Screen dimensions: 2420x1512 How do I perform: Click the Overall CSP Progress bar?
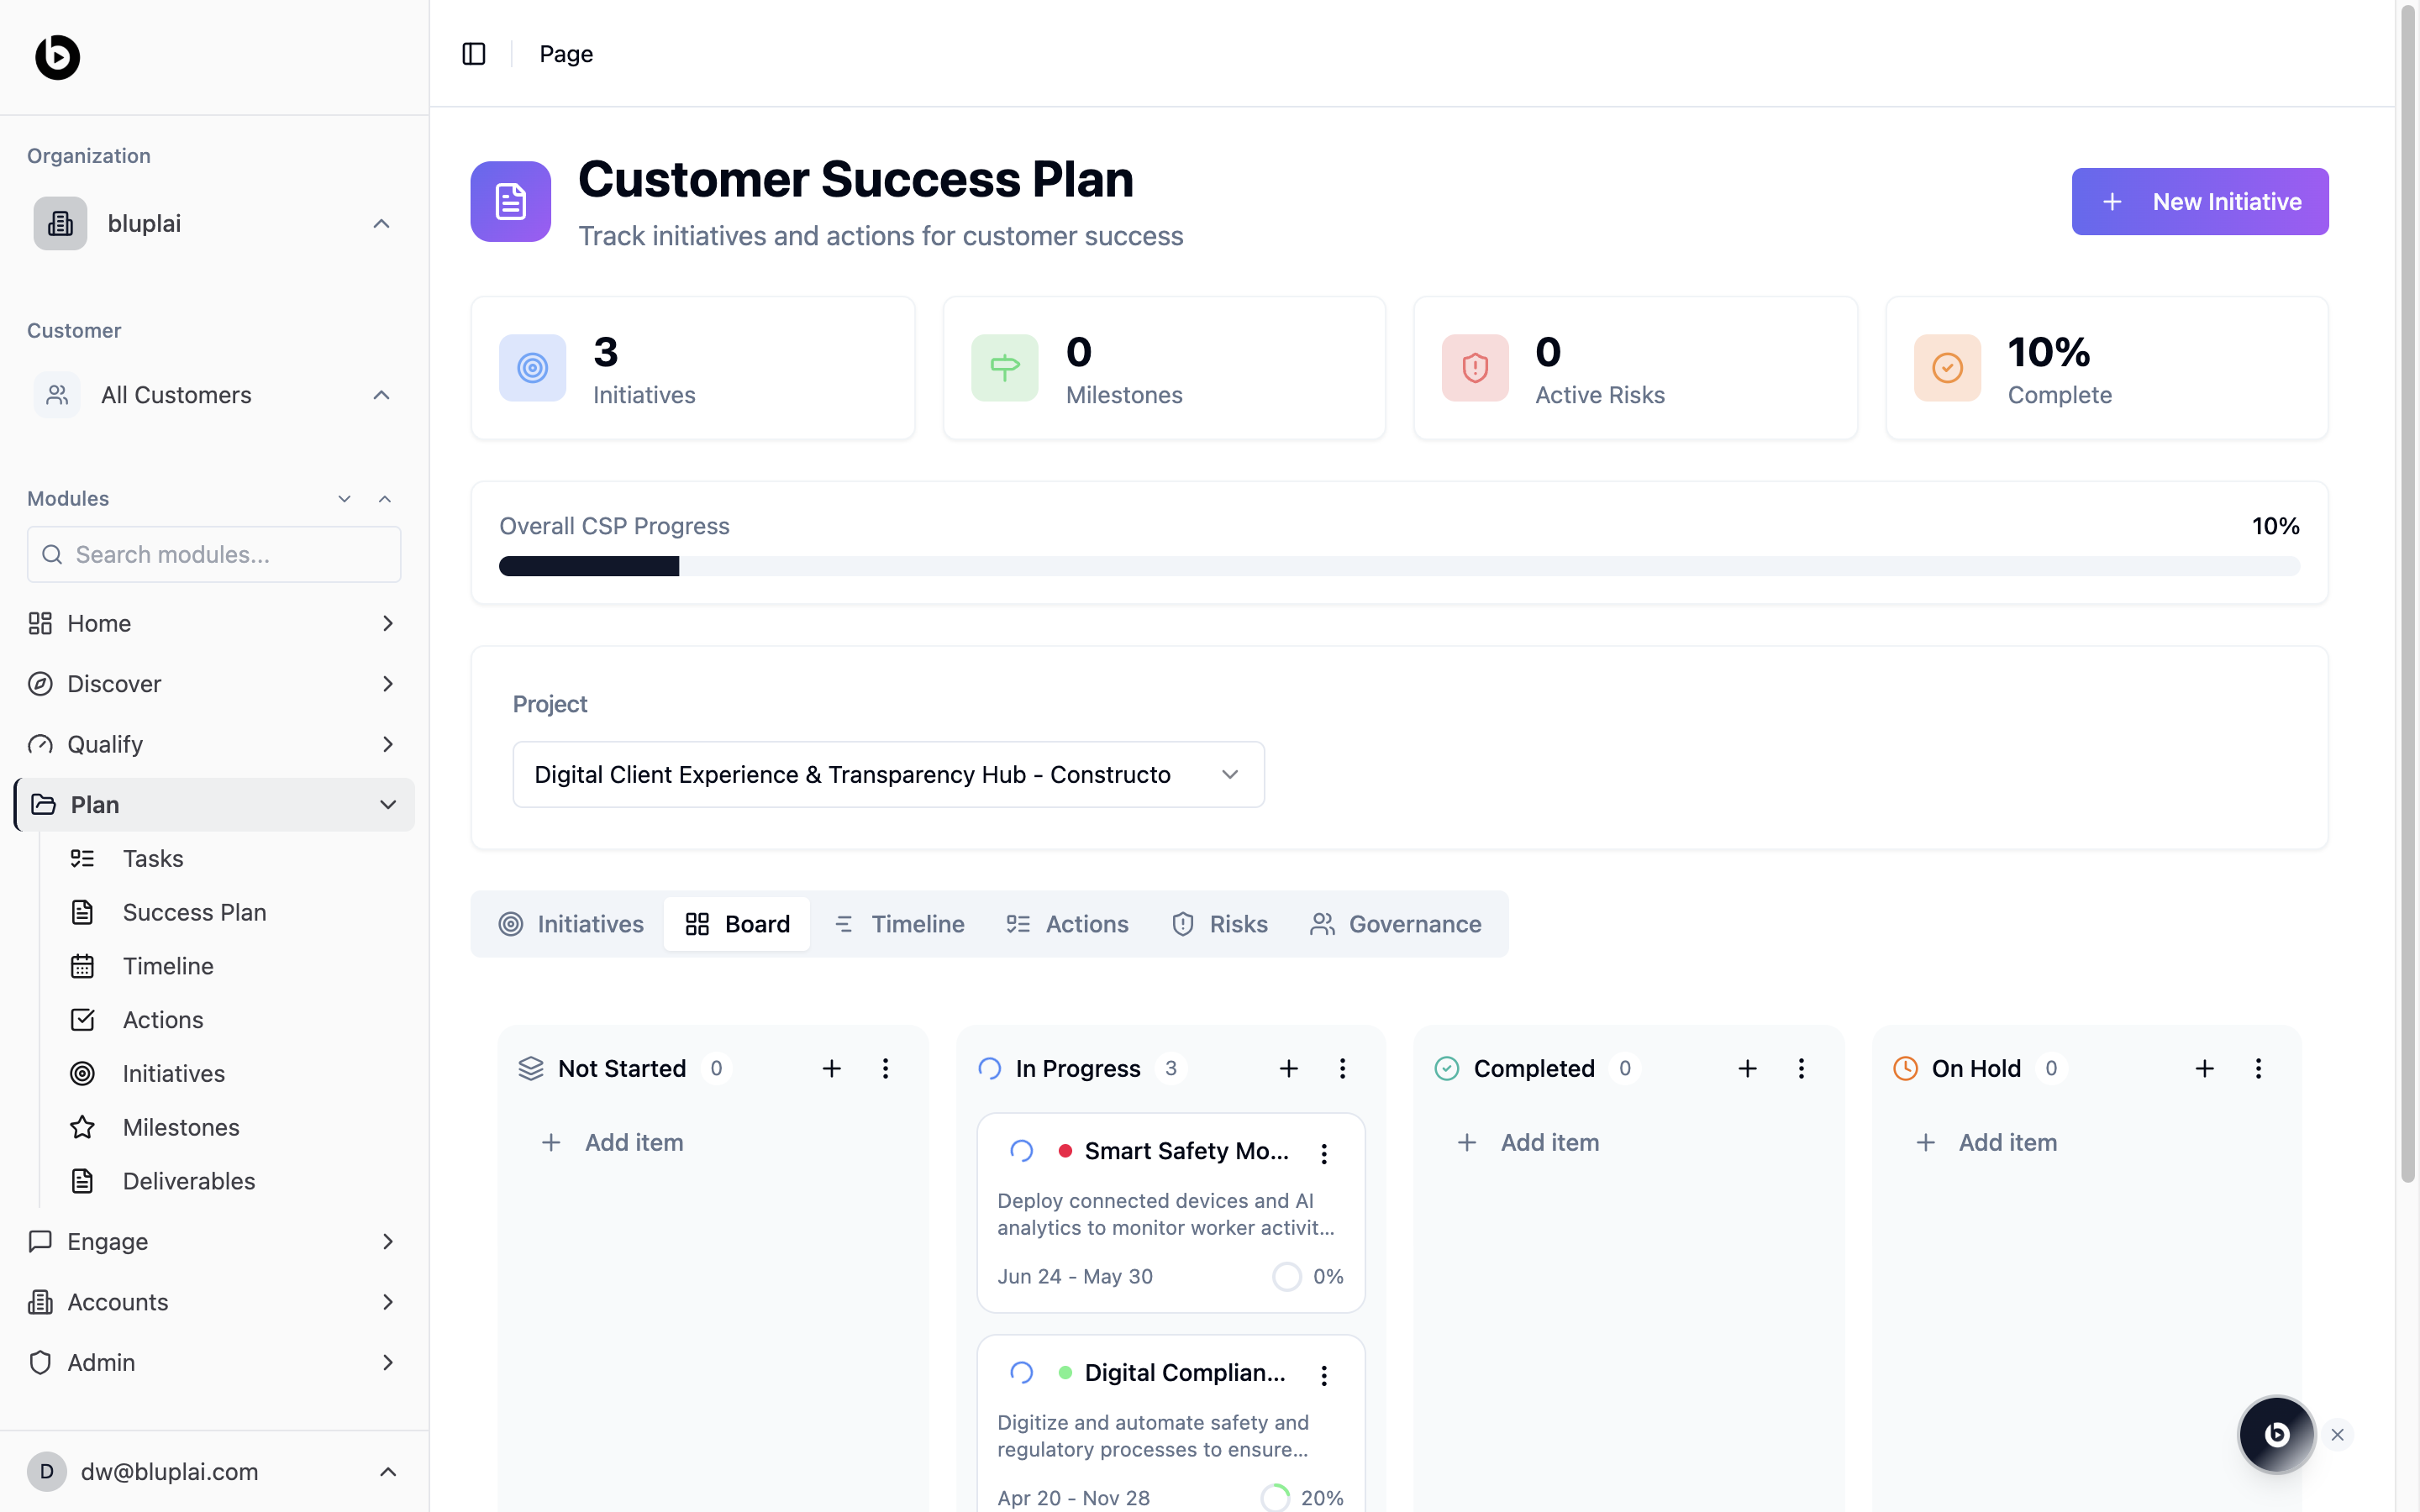click(x=1398, y=566)
